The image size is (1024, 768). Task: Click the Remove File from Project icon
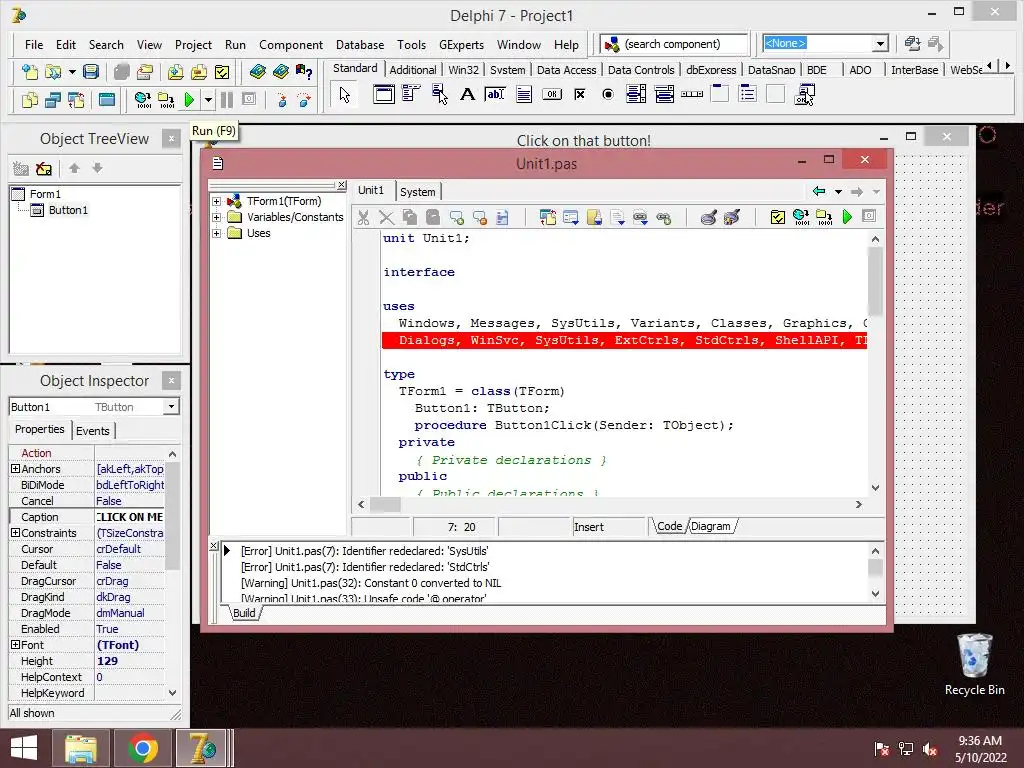(199, 71)
